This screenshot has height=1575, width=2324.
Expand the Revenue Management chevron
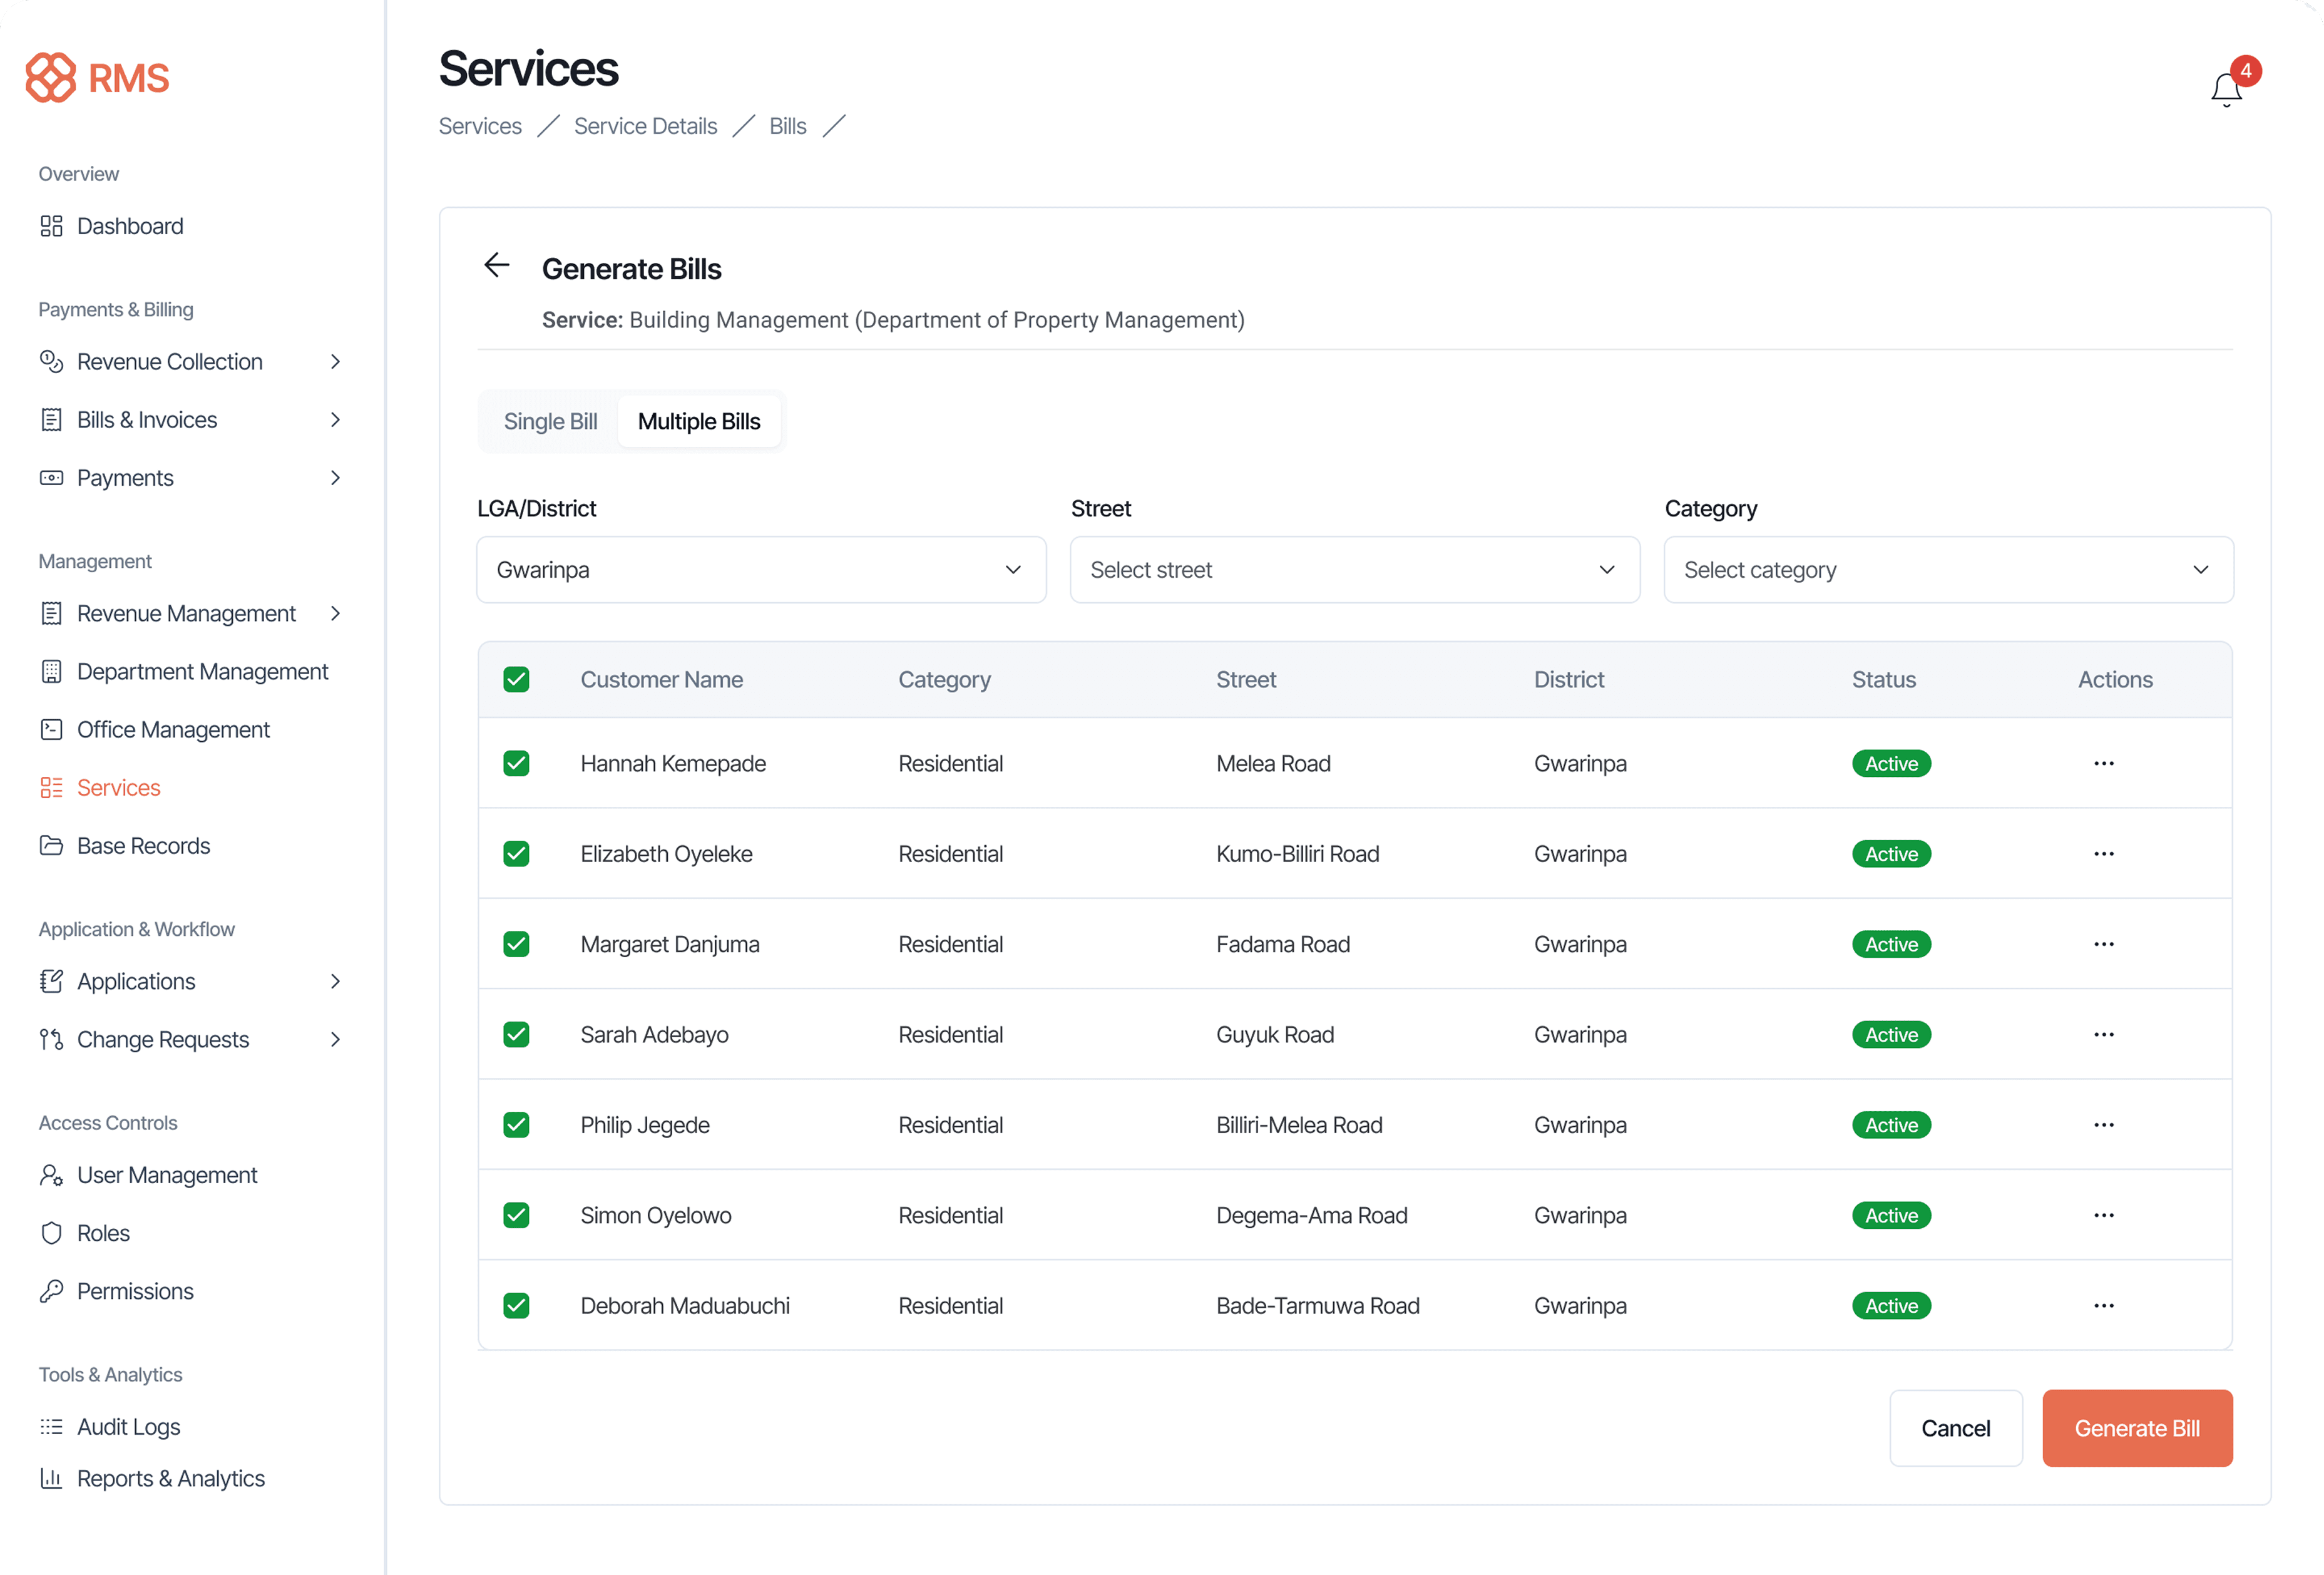pyautogui.click(x=336, y=614)
